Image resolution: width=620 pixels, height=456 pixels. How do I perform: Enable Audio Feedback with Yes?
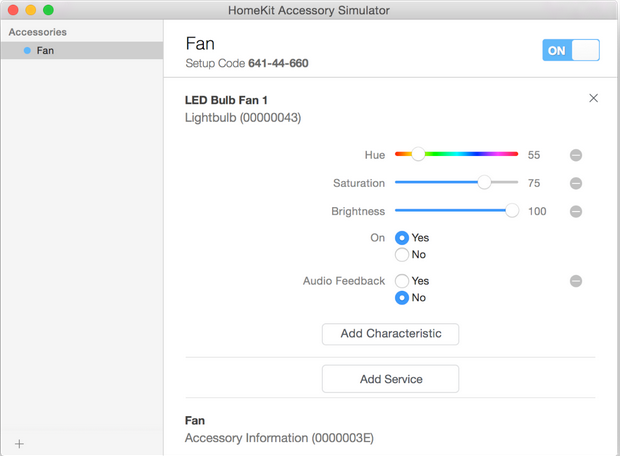point(402,281)
